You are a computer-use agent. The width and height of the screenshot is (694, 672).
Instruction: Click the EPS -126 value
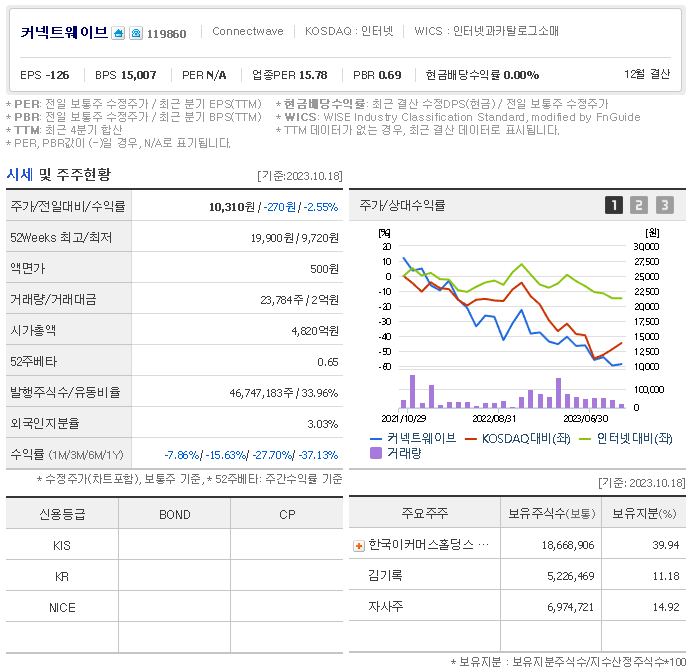point(45,75)
